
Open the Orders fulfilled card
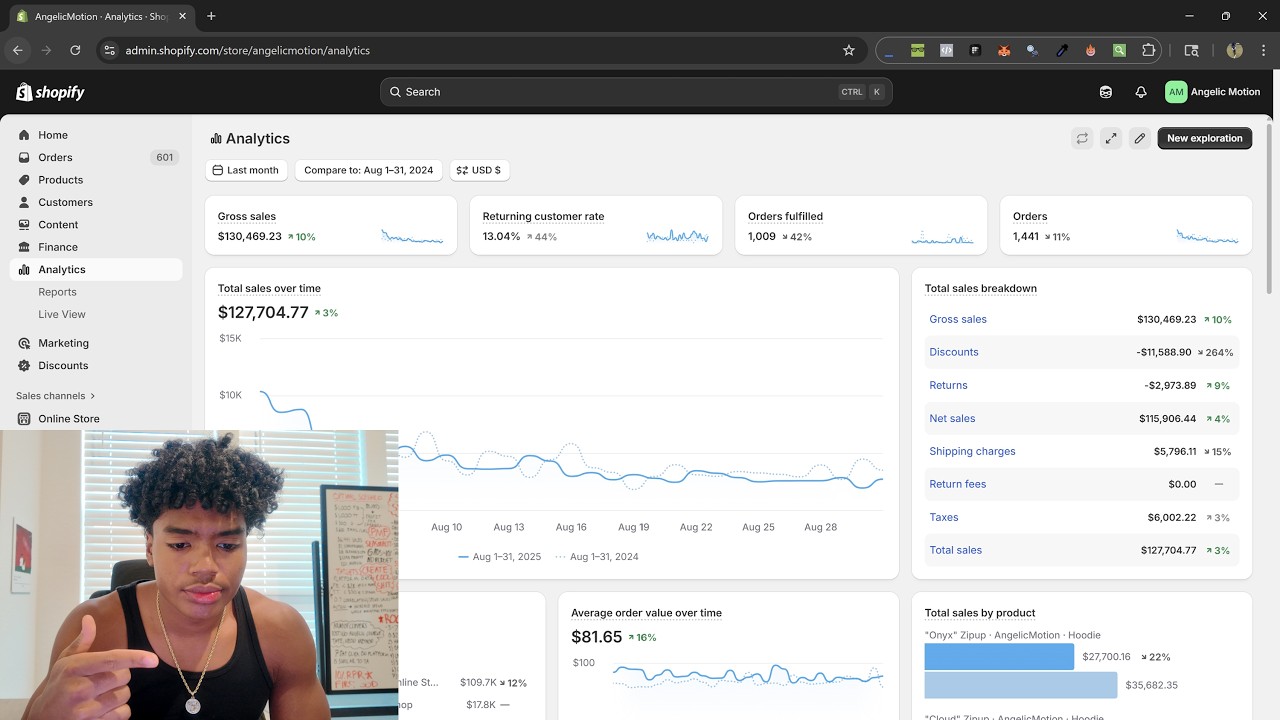(861, 225)
